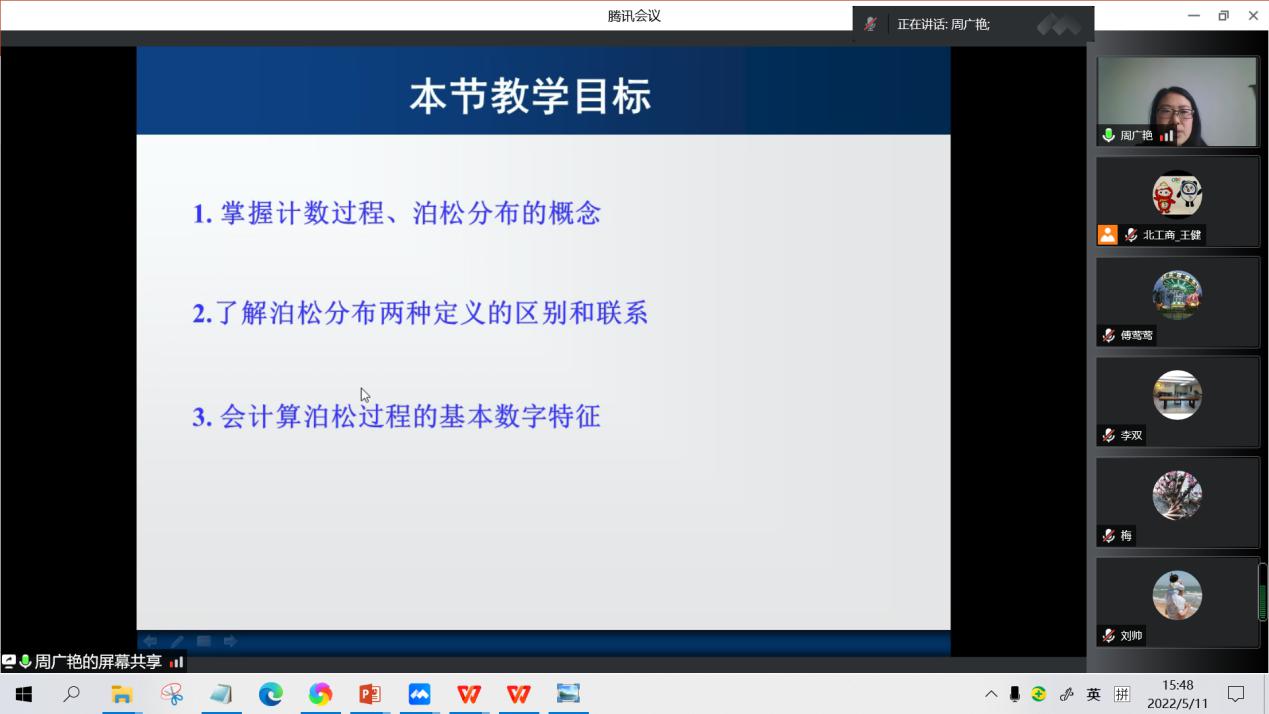The height and width of the screenshot is (714, 1269).
Task: Open Tencent Meeting from the taskbar
Action: tap(419, 694)
